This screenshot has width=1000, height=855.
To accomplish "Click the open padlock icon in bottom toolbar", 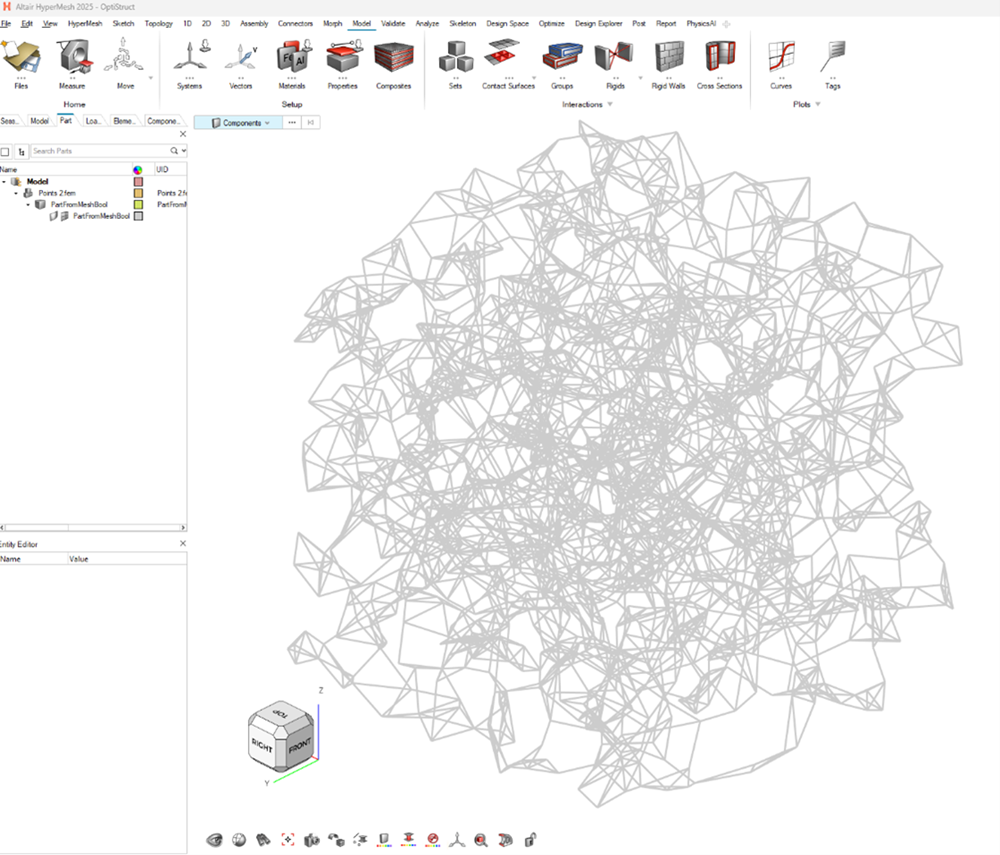I will click(530, 840).
